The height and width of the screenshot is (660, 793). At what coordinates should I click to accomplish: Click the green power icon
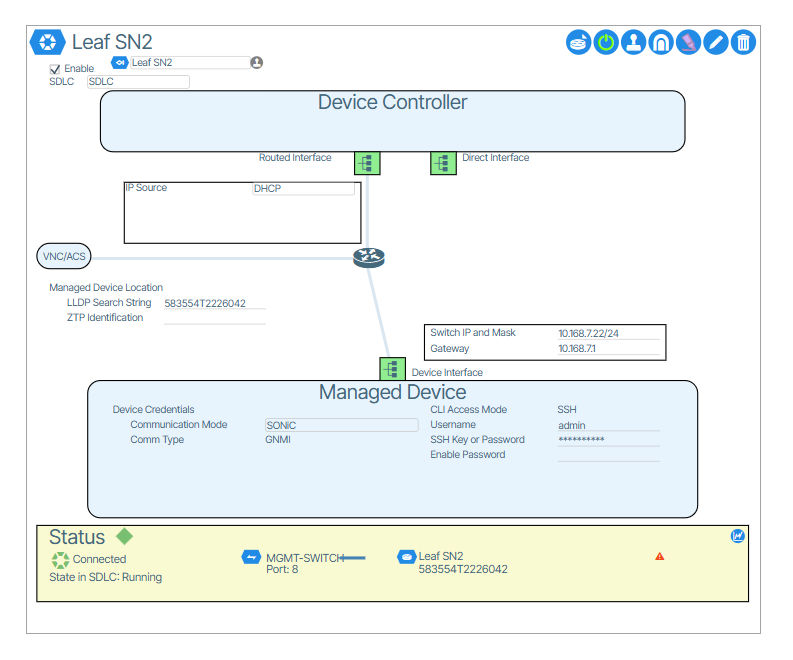(606, 42)
